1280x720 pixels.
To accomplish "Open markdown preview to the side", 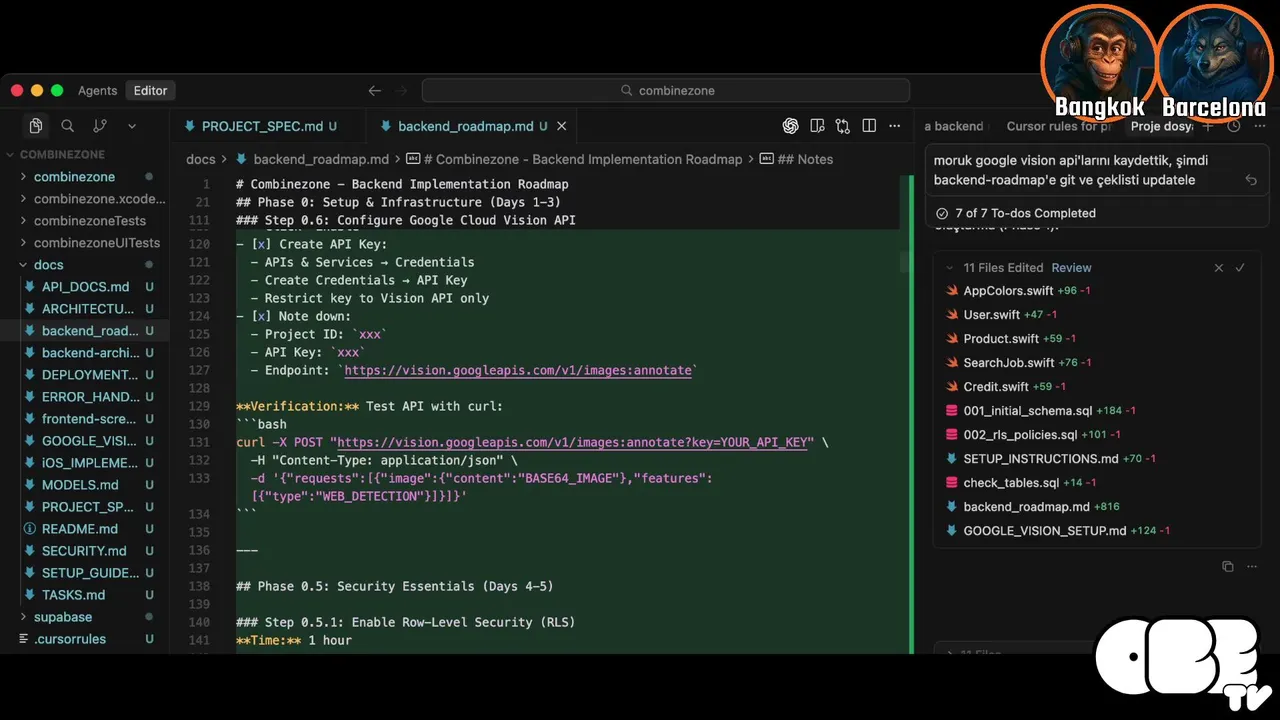I will [x=817, y=126].
